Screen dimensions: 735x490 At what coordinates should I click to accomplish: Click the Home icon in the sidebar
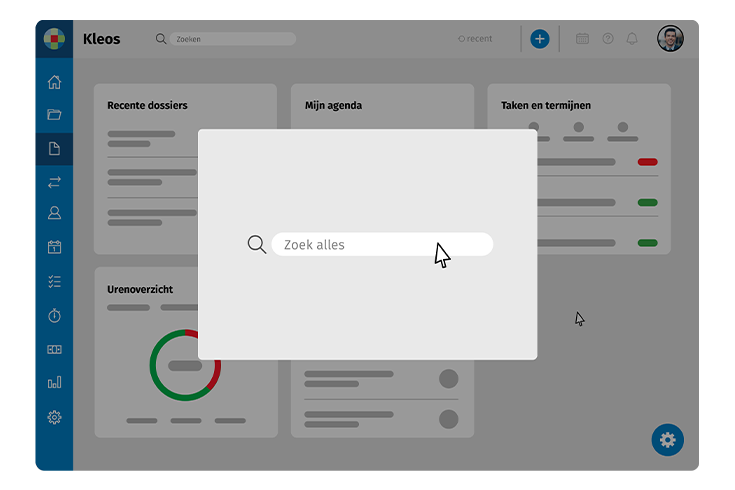[x=54, y=82]
